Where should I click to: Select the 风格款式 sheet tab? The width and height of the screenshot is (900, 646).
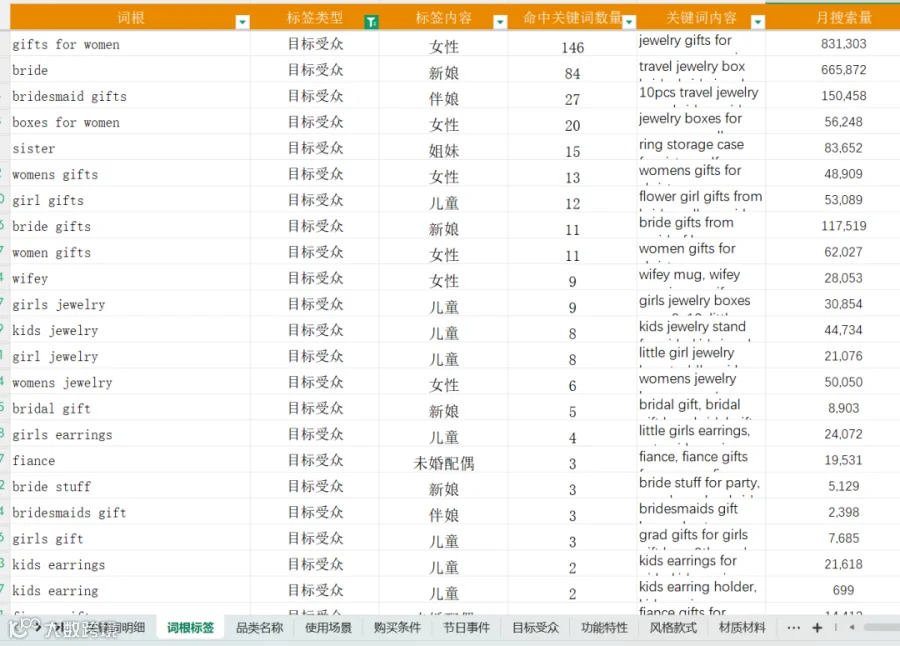pyautogui.click(x=673, y=628)
